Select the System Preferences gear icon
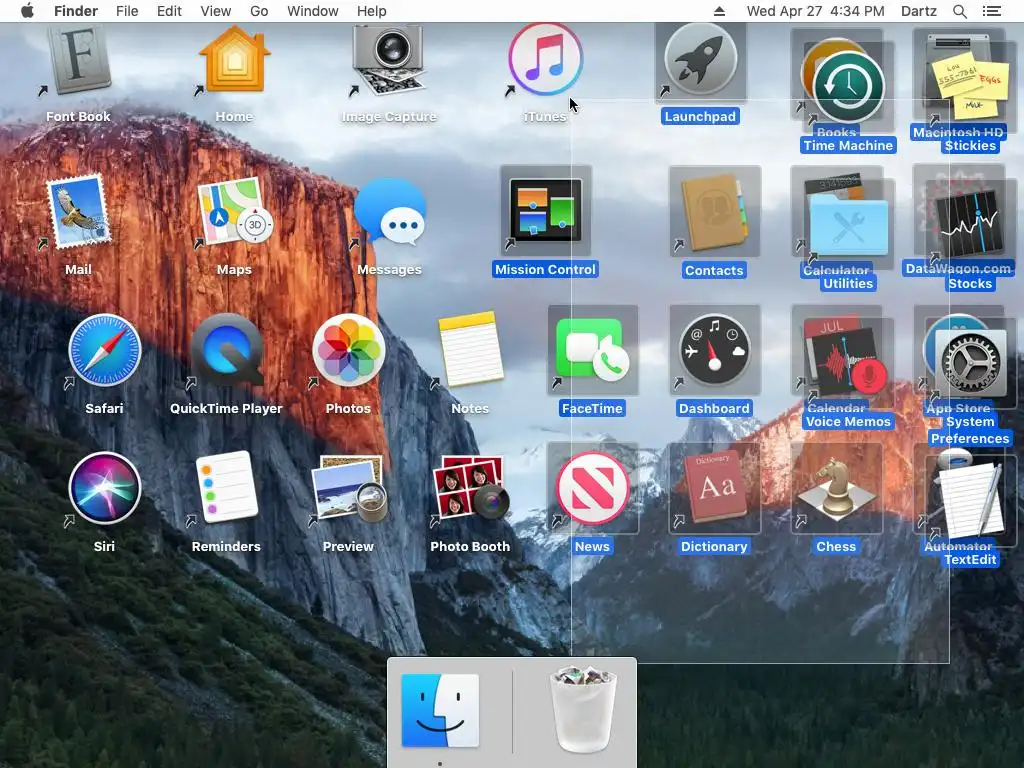 970,362
